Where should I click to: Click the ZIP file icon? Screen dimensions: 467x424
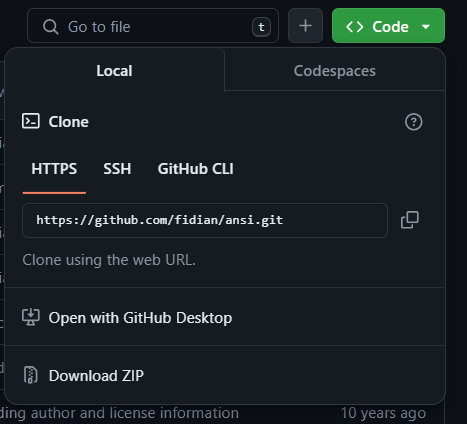pyautogui.click(x=31, y=375)
